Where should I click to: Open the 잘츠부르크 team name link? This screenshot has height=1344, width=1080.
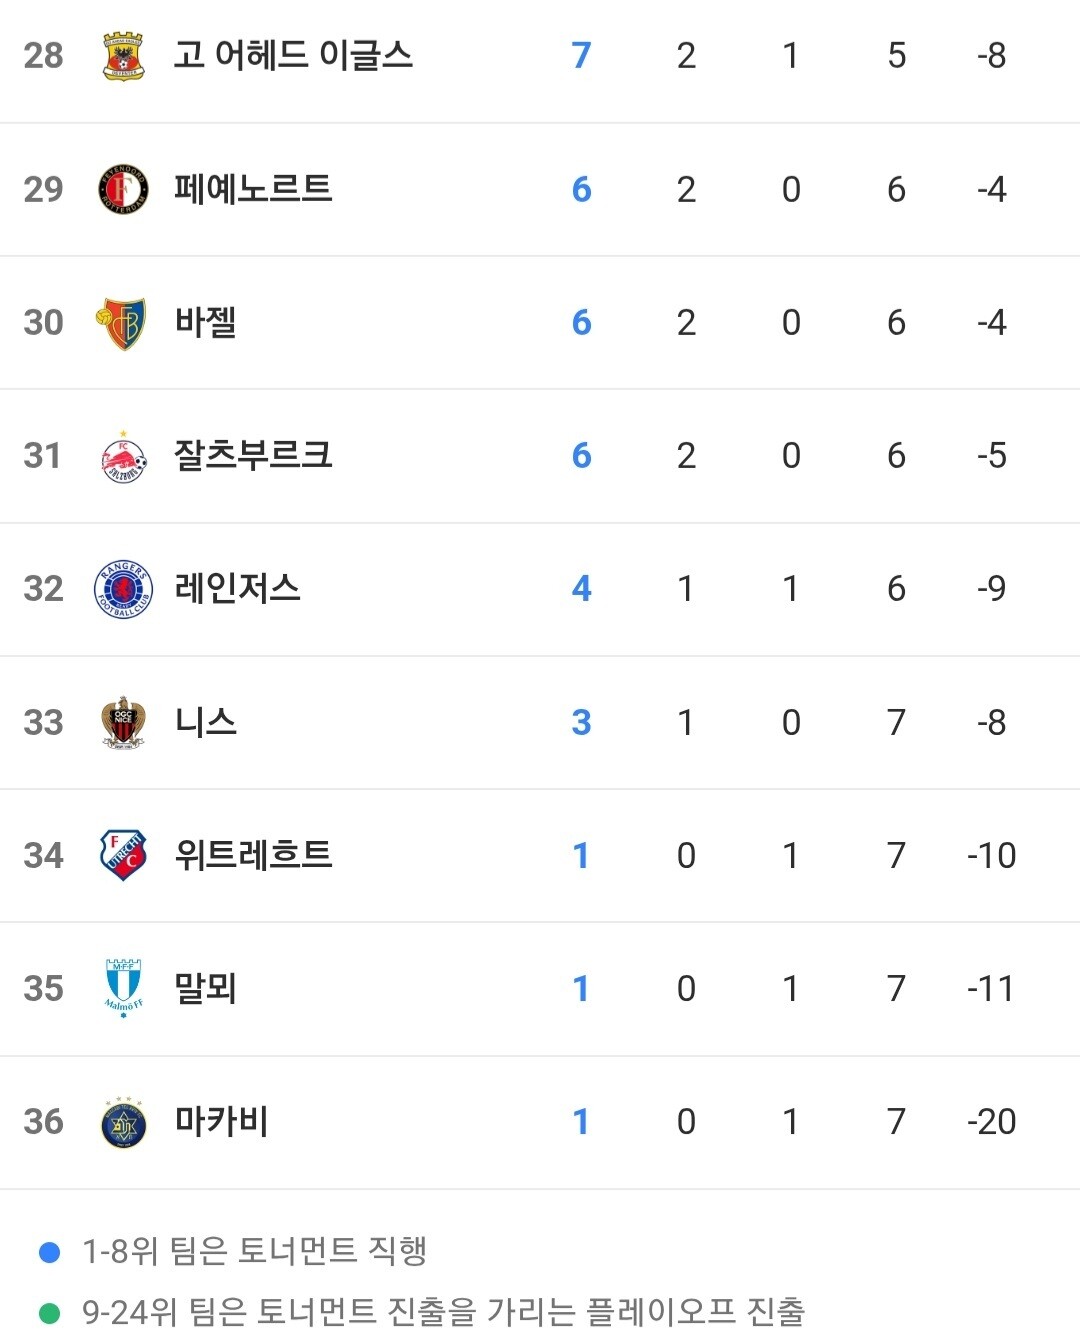253,455
